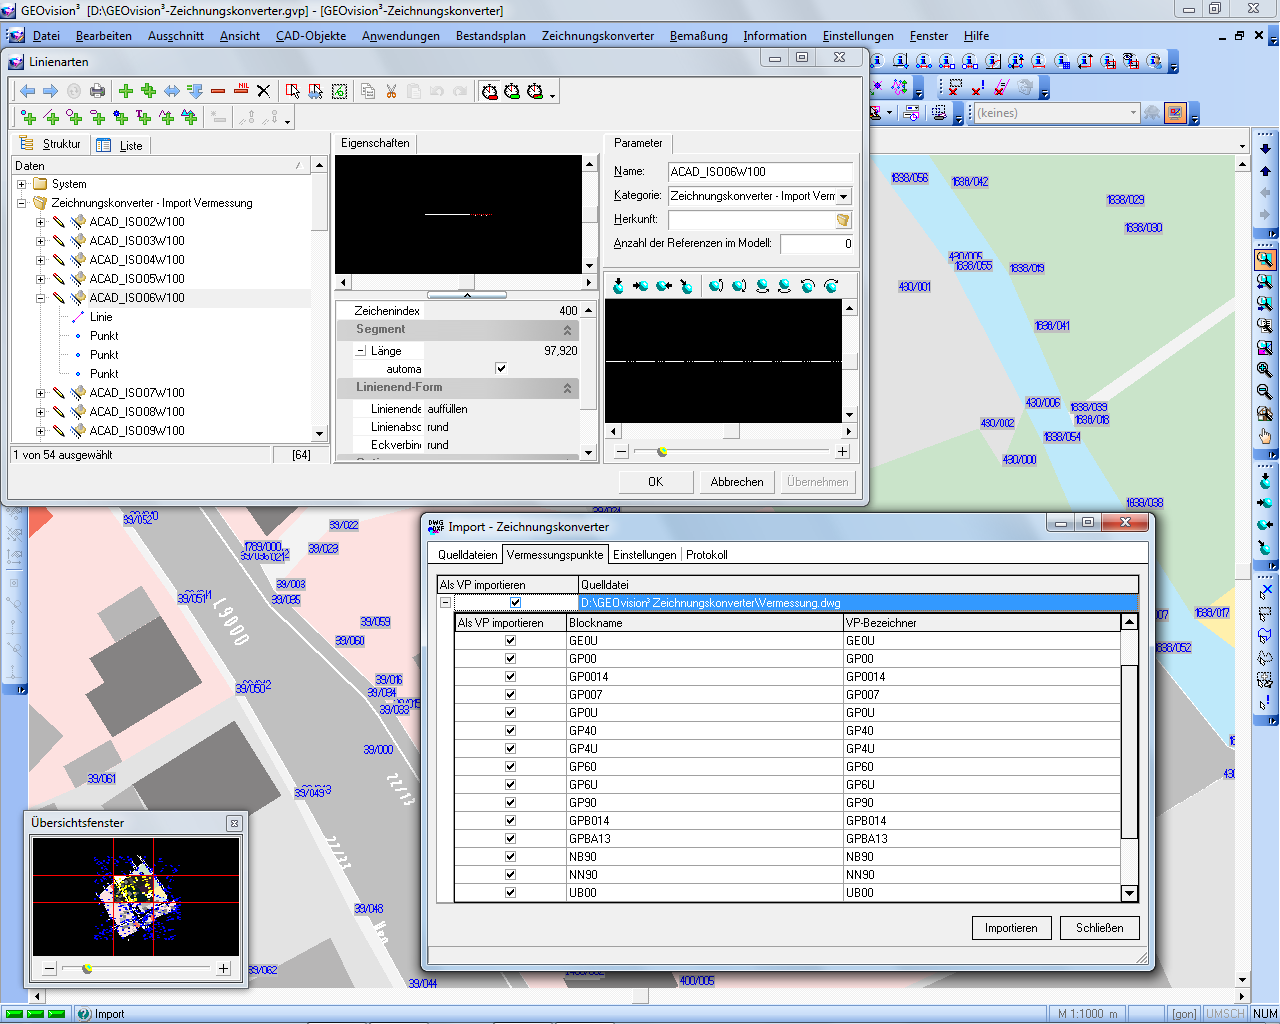The width and height of the screenshot is (1280, 1024).
Task: Collapse Zeichnungskonverter - Import Vermessung node
Action: click(21, 203)
